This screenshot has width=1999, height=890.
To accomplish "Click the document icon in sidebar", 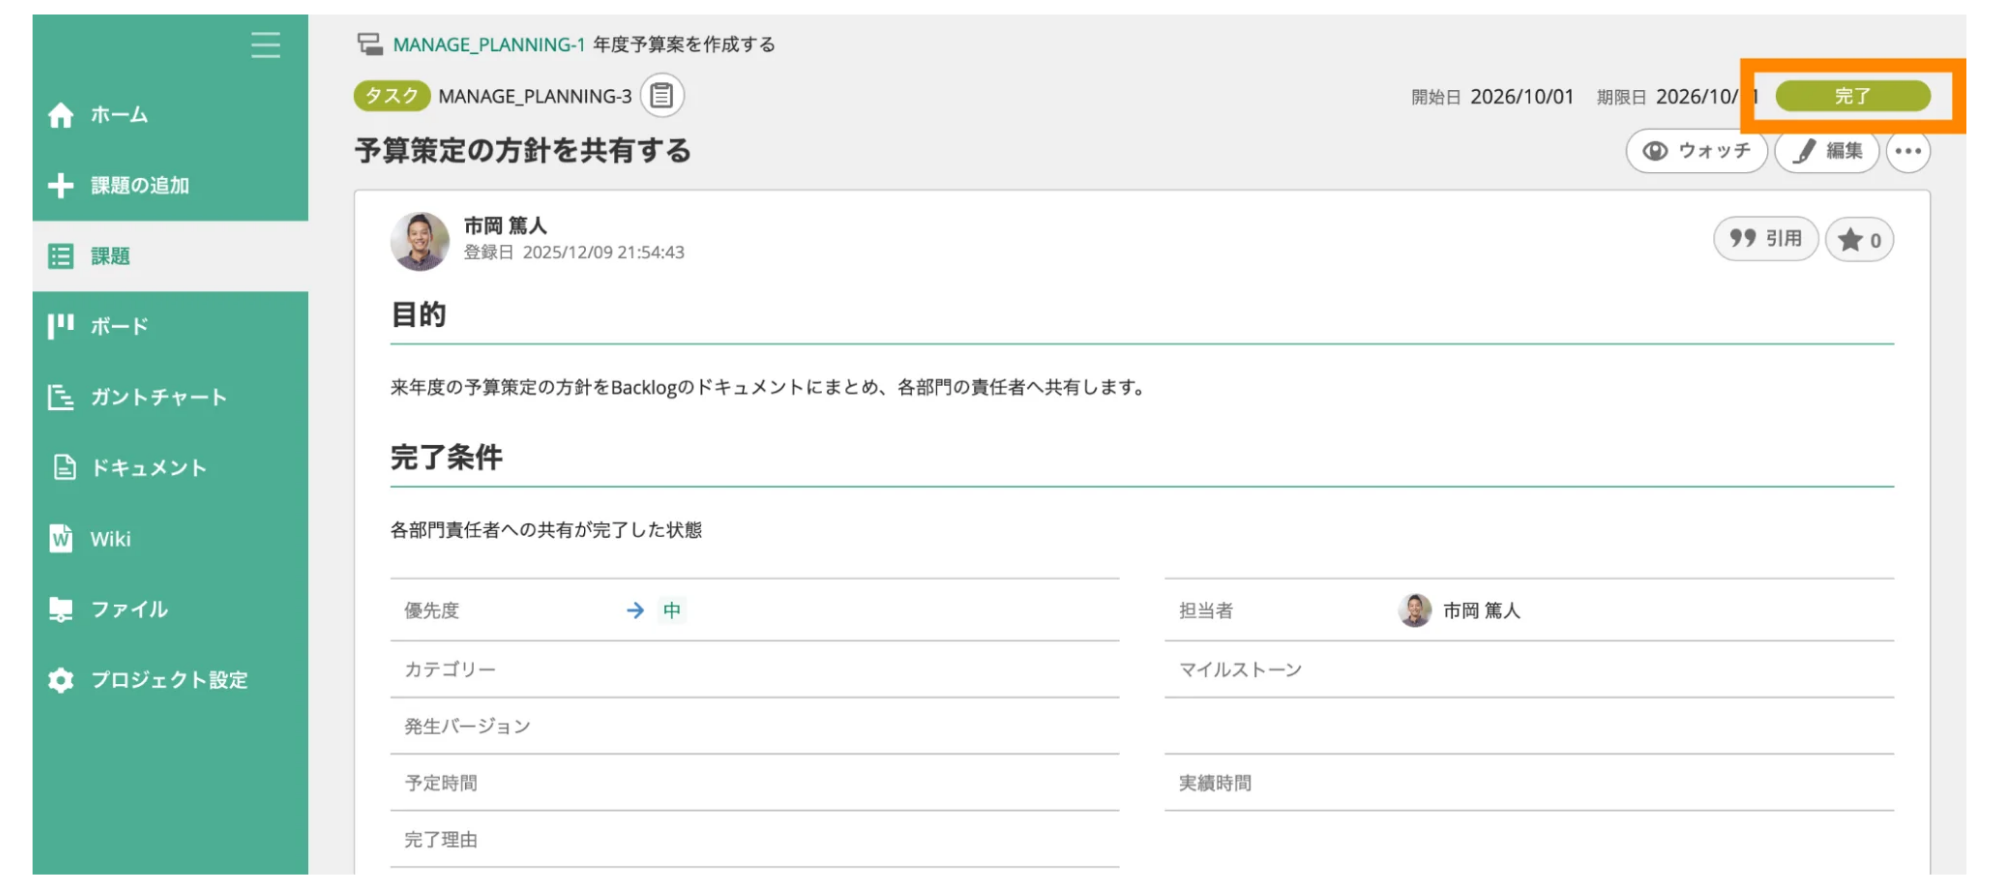I will (64, 467).
